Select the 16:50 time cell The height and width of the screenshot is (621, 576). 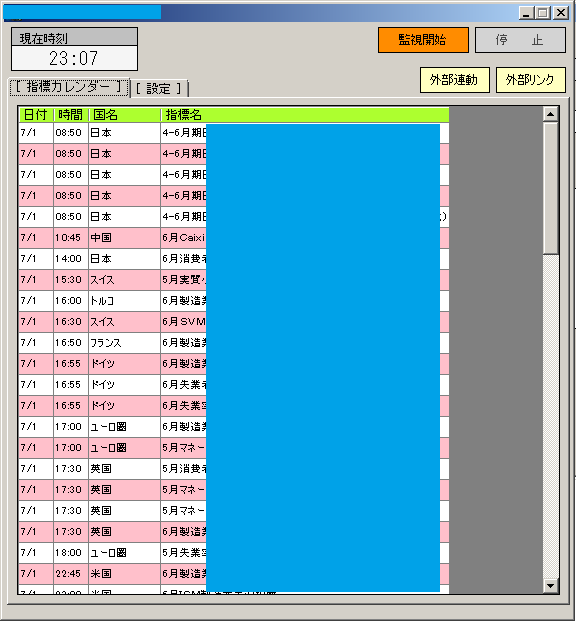(71, 343)
